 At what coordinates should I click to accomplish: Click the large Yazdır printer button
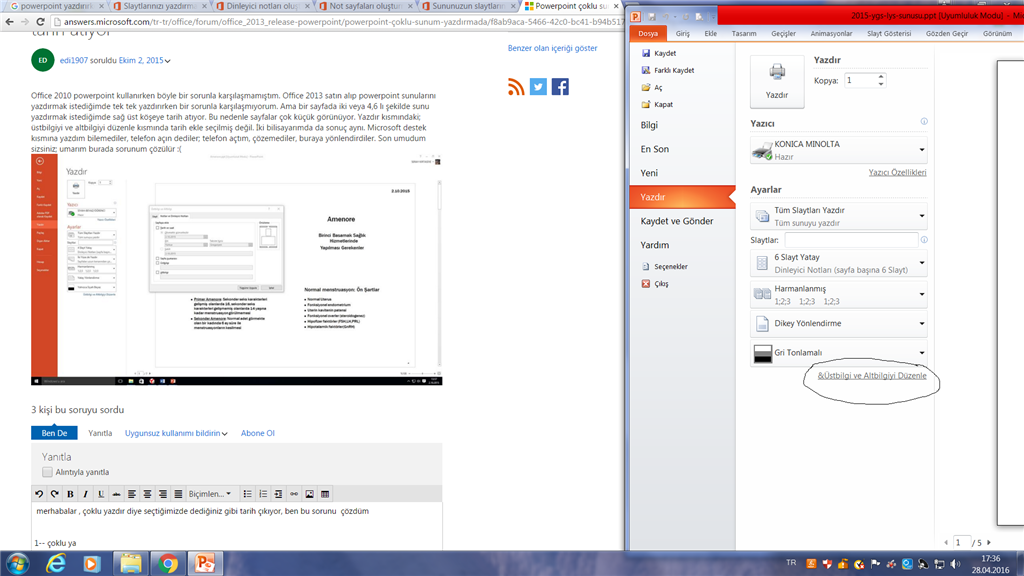(x=777, y=82)
